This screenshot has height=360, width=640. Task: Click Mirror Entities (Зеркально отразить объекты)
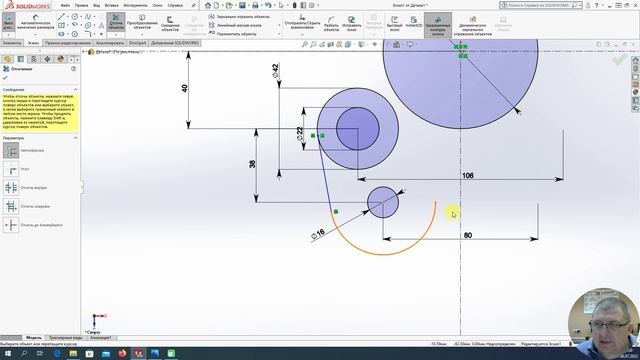click(x=239, y=17)
